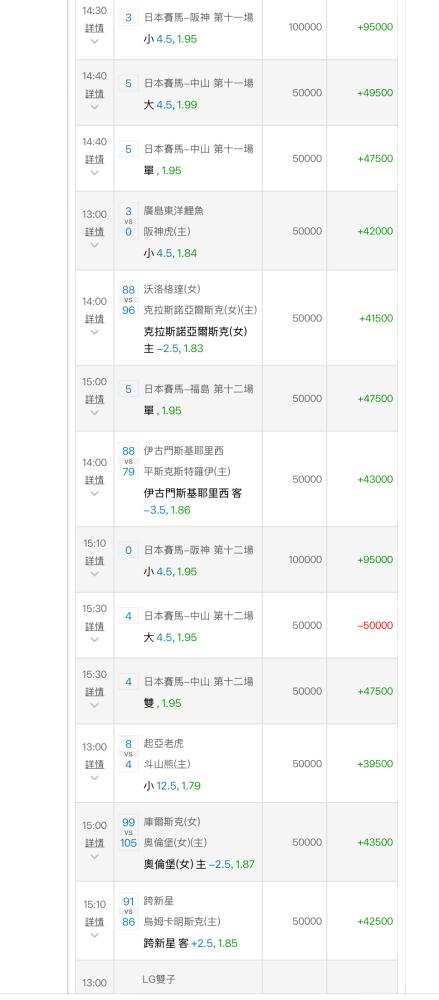
Task: Click bet line 主 -2.5, 1.83
Action: pos(174,349)
